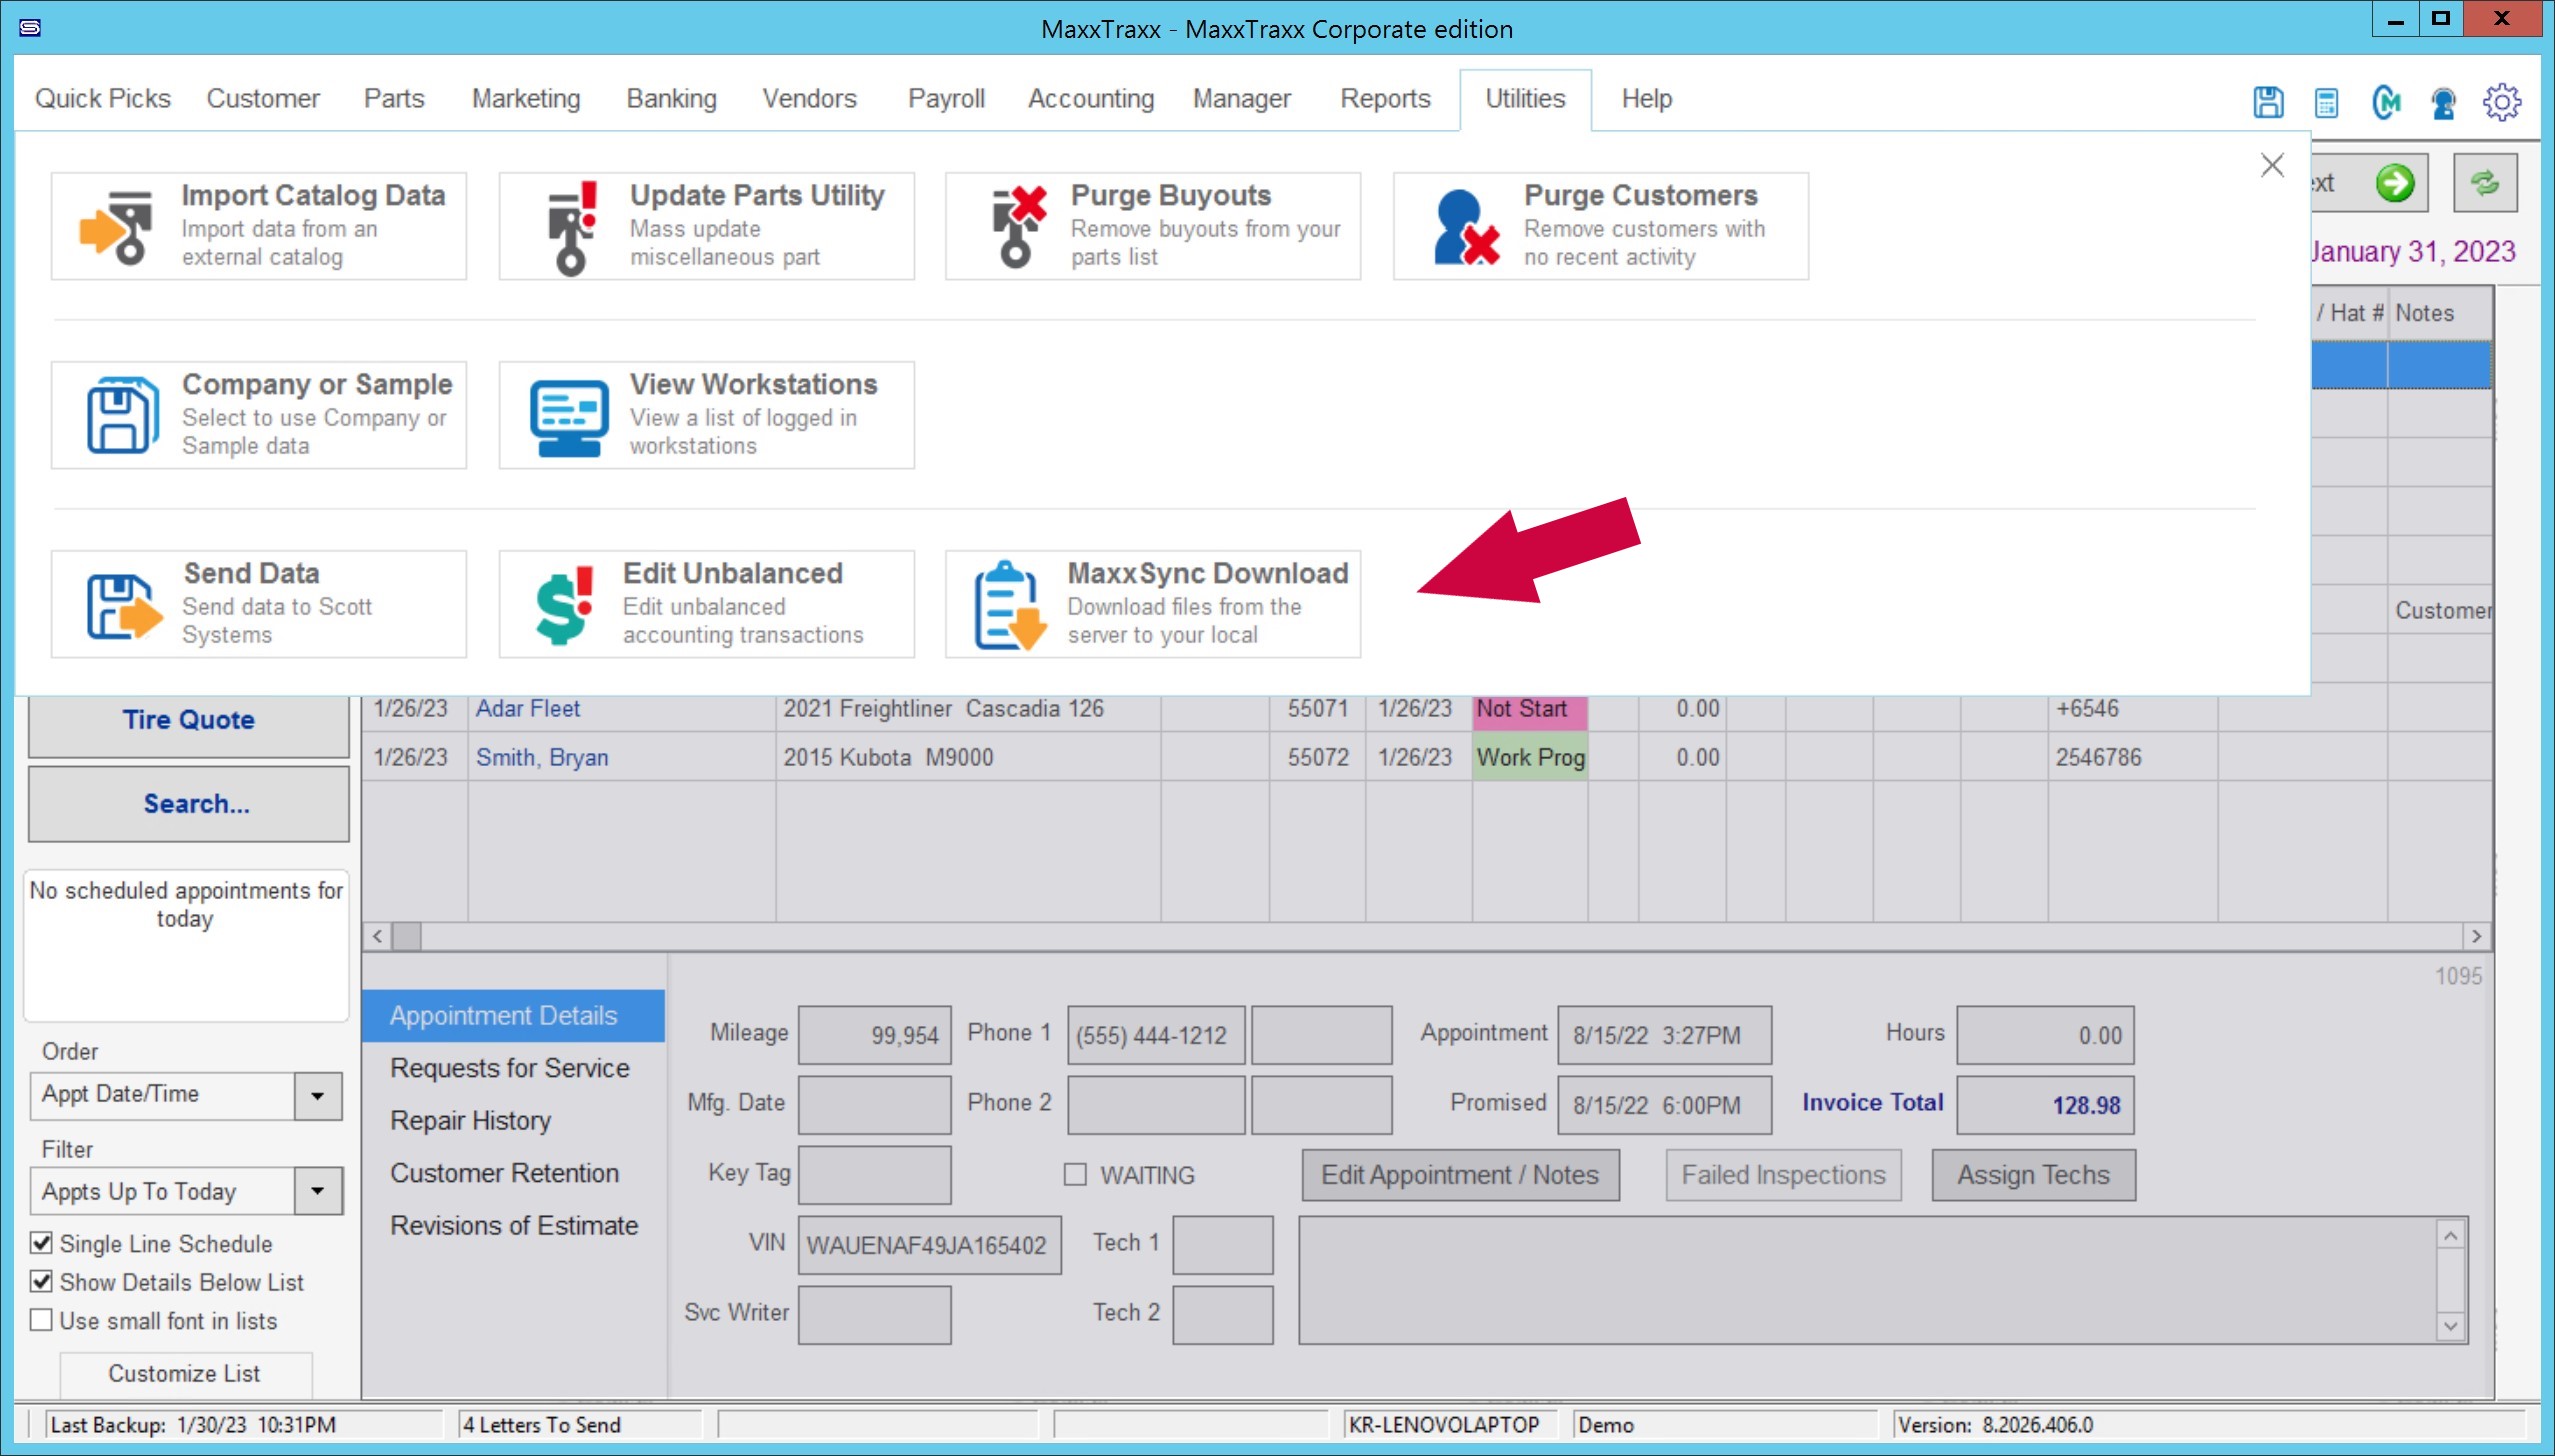Click the green refresh arrows icon
This screenshot has width=2555, height=1456.
tap(2486, 183)
